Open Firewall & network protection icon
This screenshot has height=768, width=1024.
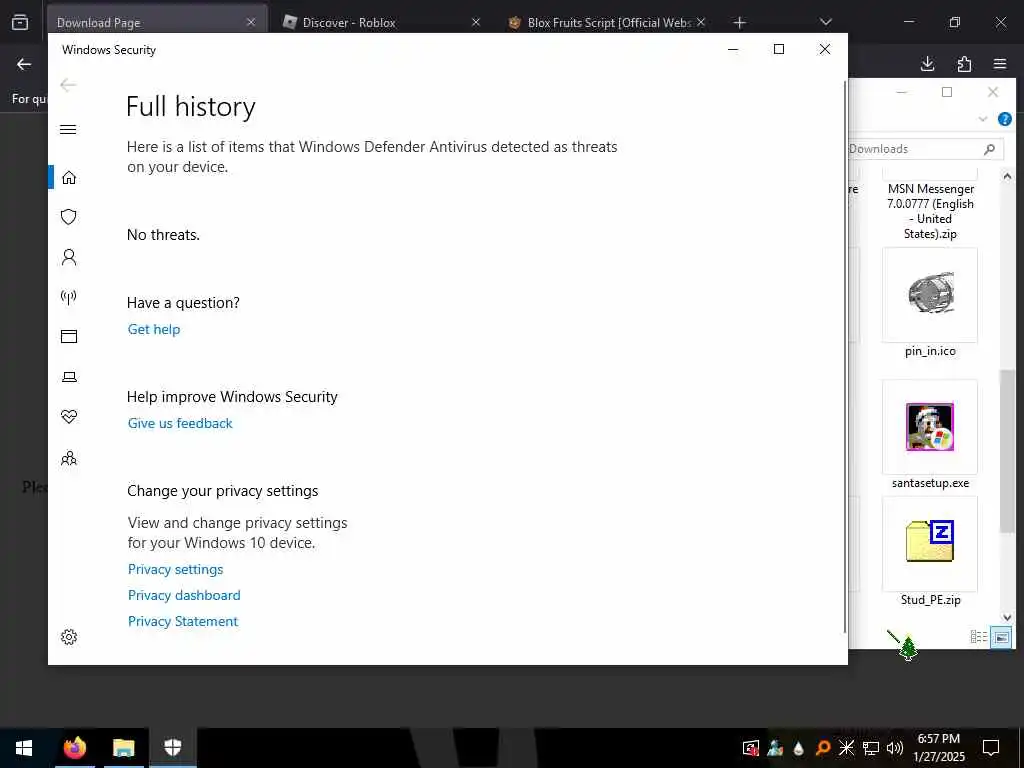click(69, 297)
